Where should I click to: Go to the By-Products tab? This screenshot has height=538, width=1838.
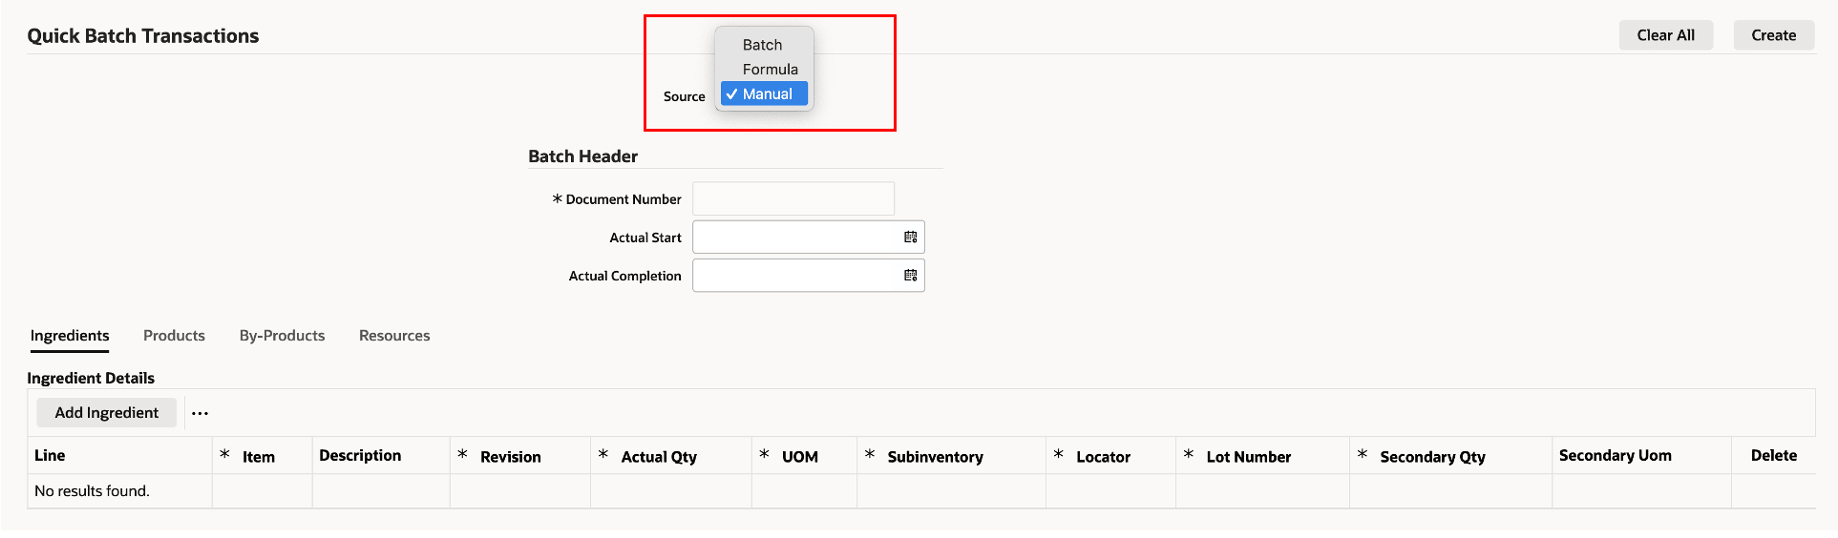(282, 336)
